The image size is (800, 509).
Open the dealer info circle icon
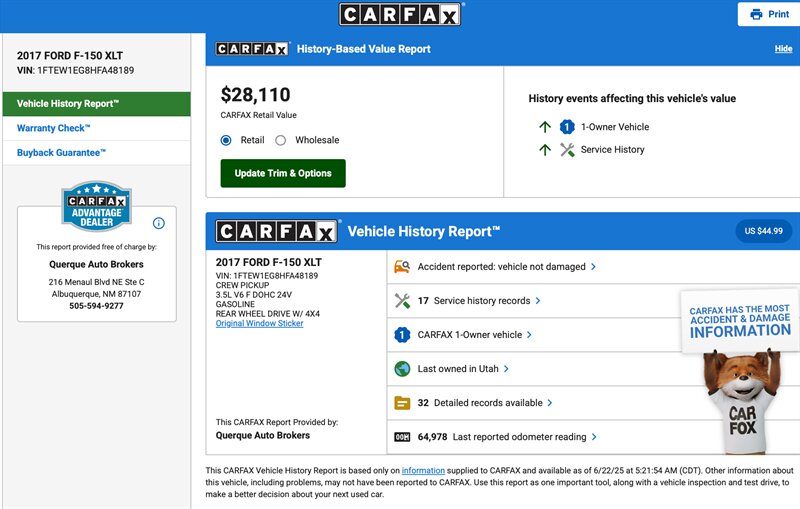[x=159, y=223]
